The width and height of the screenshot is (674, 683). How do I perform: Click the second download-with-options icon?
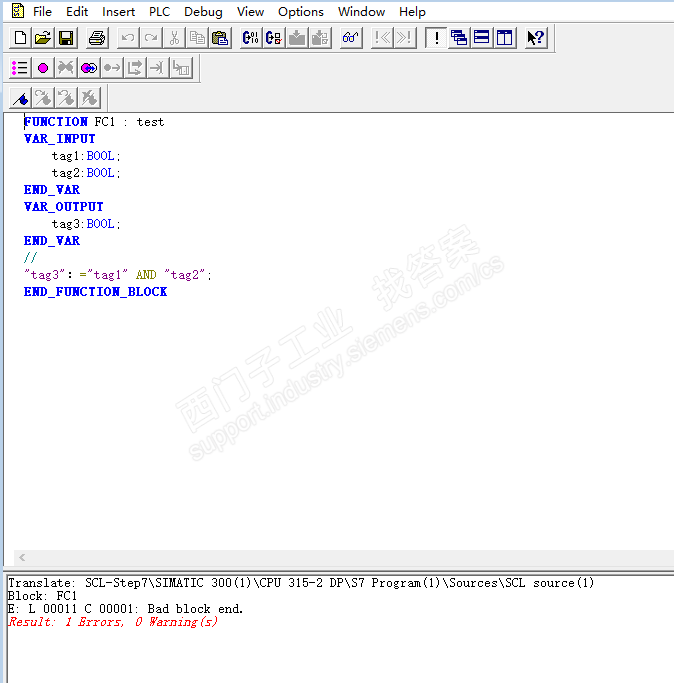coord(320,38)
